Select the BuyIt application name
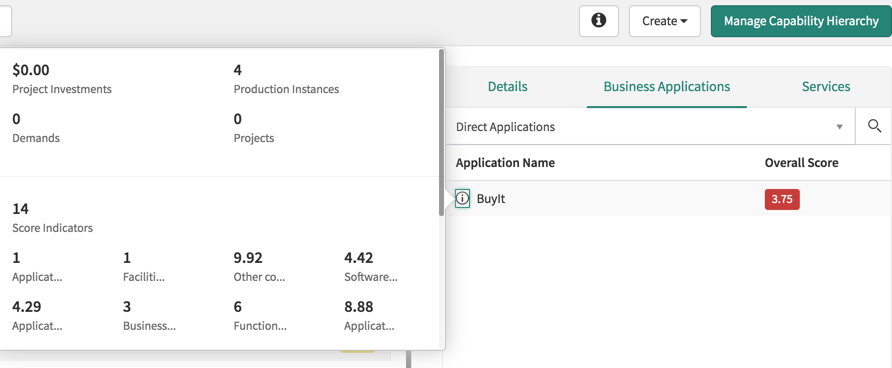 pyautogui.click(x=491, y=199)
